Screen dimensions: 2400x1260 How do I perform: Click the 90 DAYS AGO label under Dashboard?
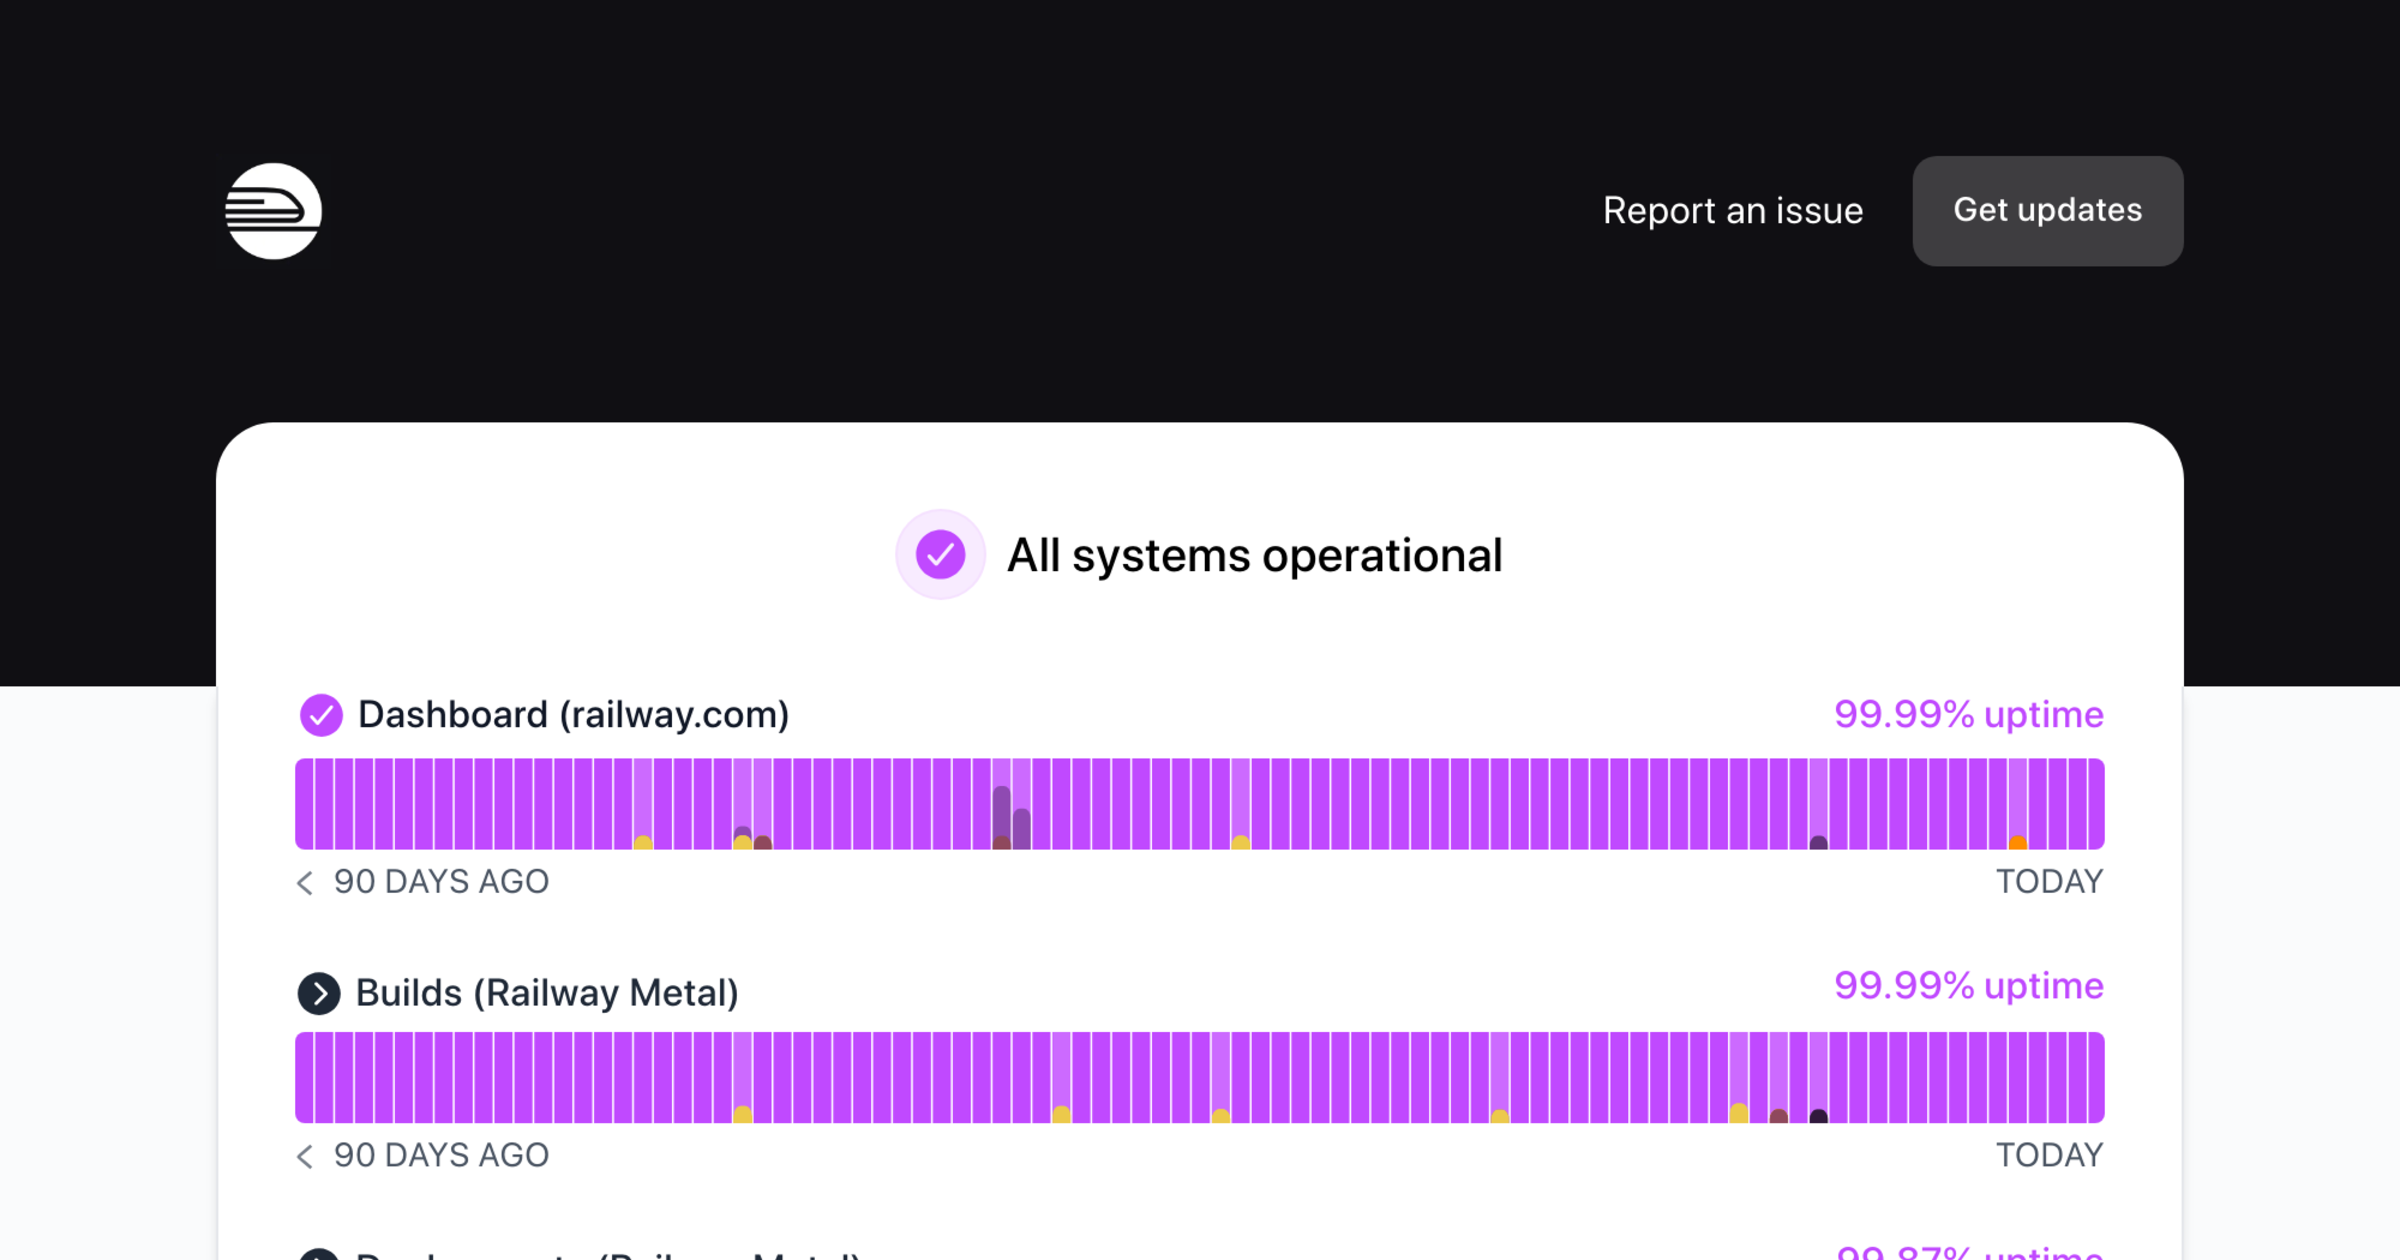click(441, 882)
